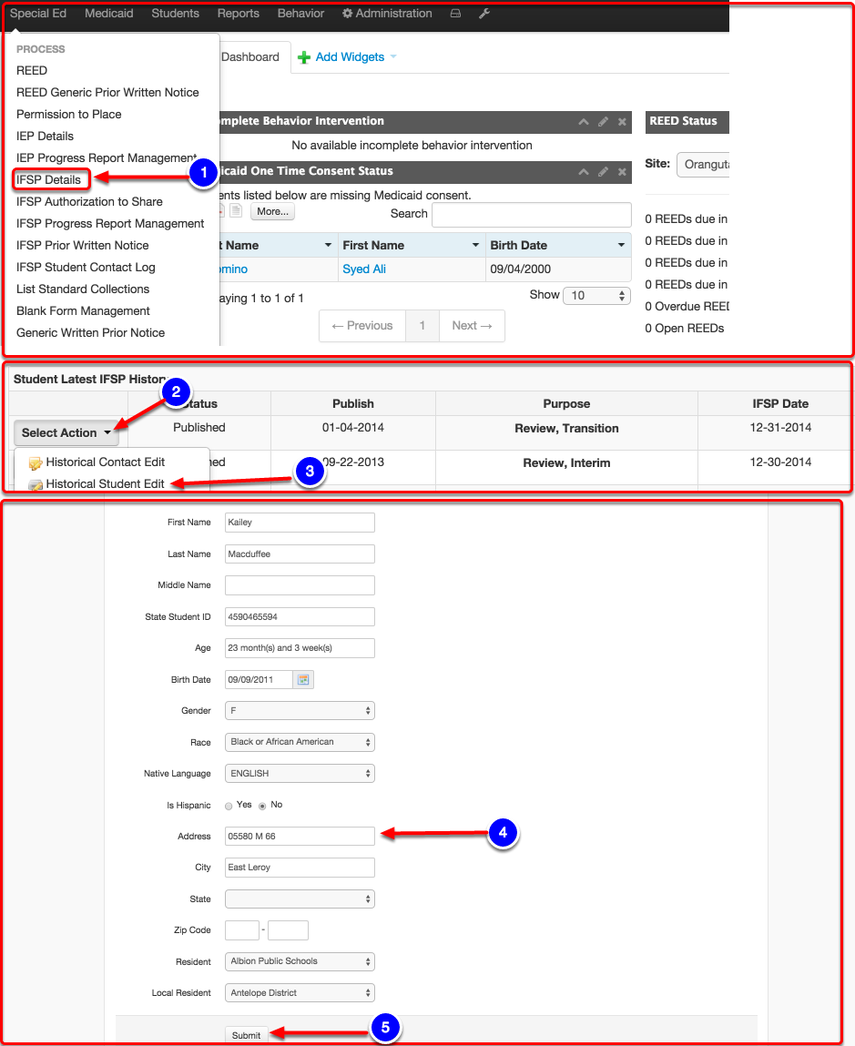Open the Birth Date calendar picker icon
The width and height of the screenshot is (855, 1046).
click(303, 679)
